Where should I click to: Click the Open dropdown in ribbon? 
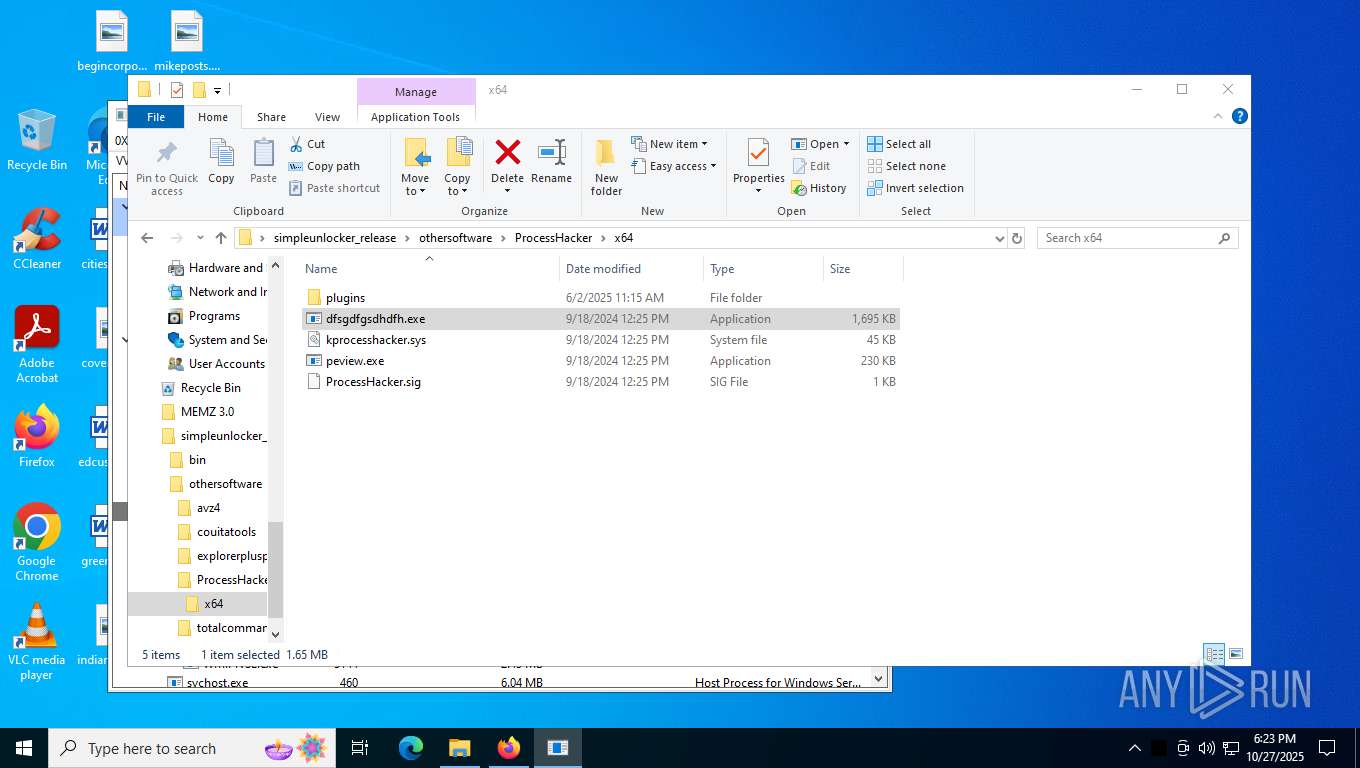pyautogui.click(x=820, y=144)
